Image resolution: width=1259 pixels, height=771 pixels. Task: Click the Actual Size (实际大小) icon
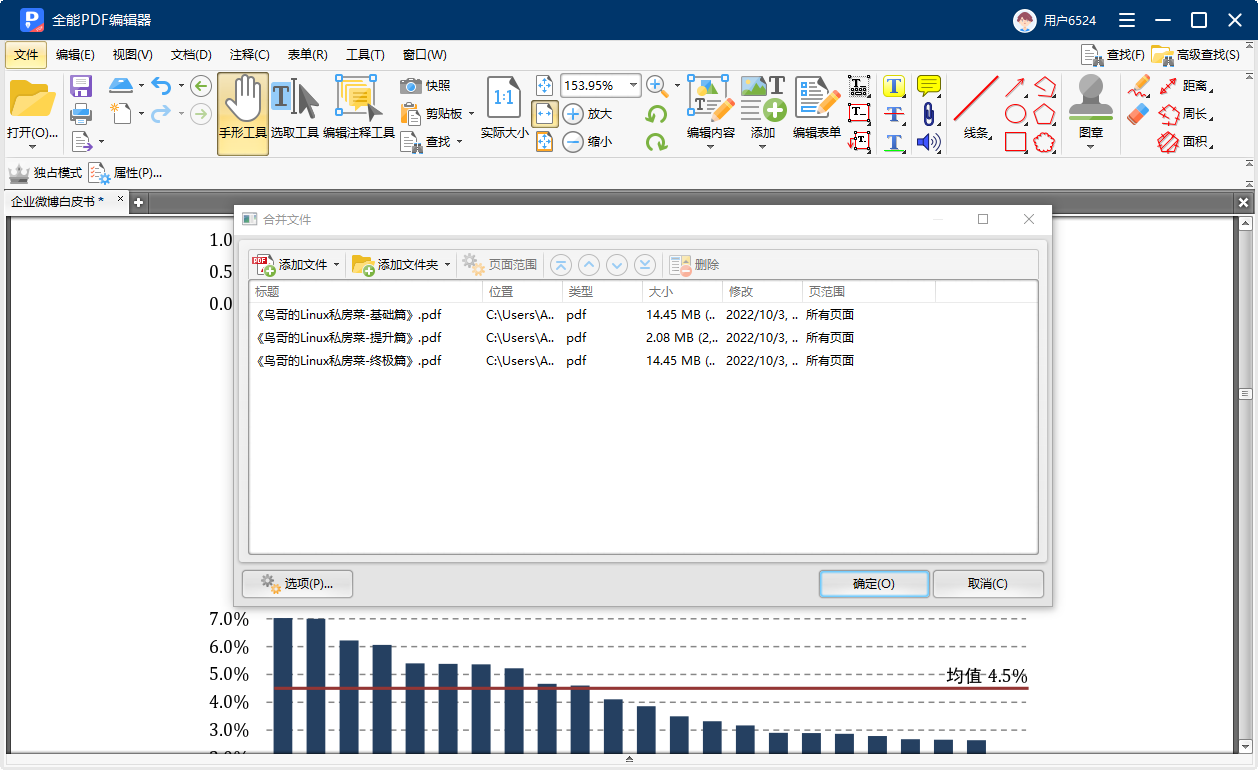click(504, 99)
